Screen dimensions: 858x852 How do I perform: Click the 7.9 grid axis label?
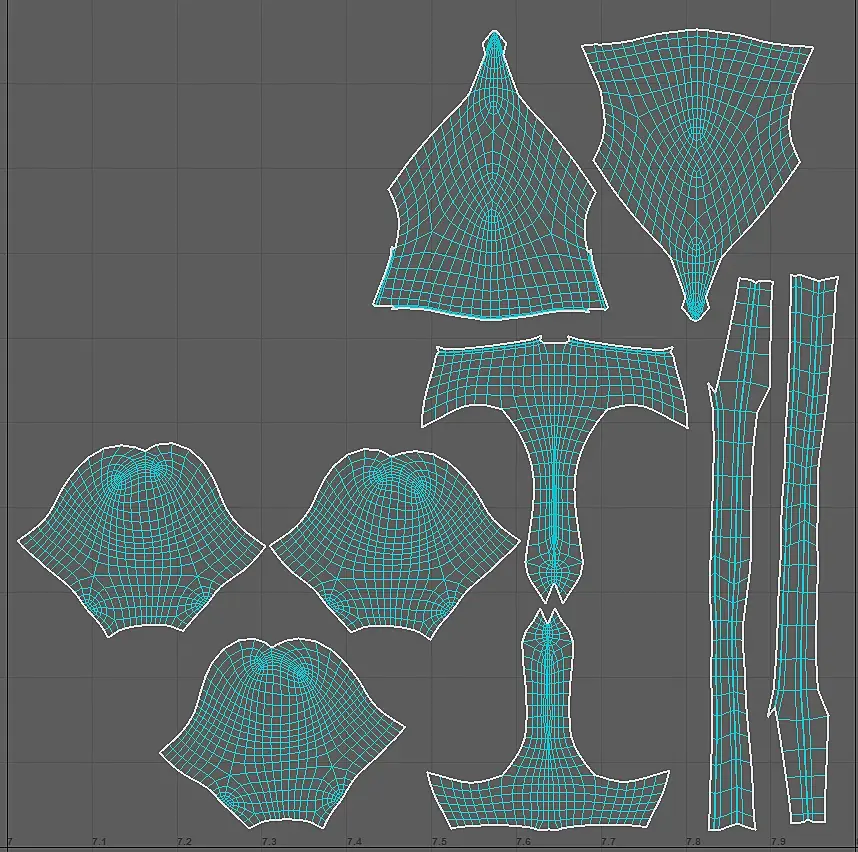click(778, 841)
